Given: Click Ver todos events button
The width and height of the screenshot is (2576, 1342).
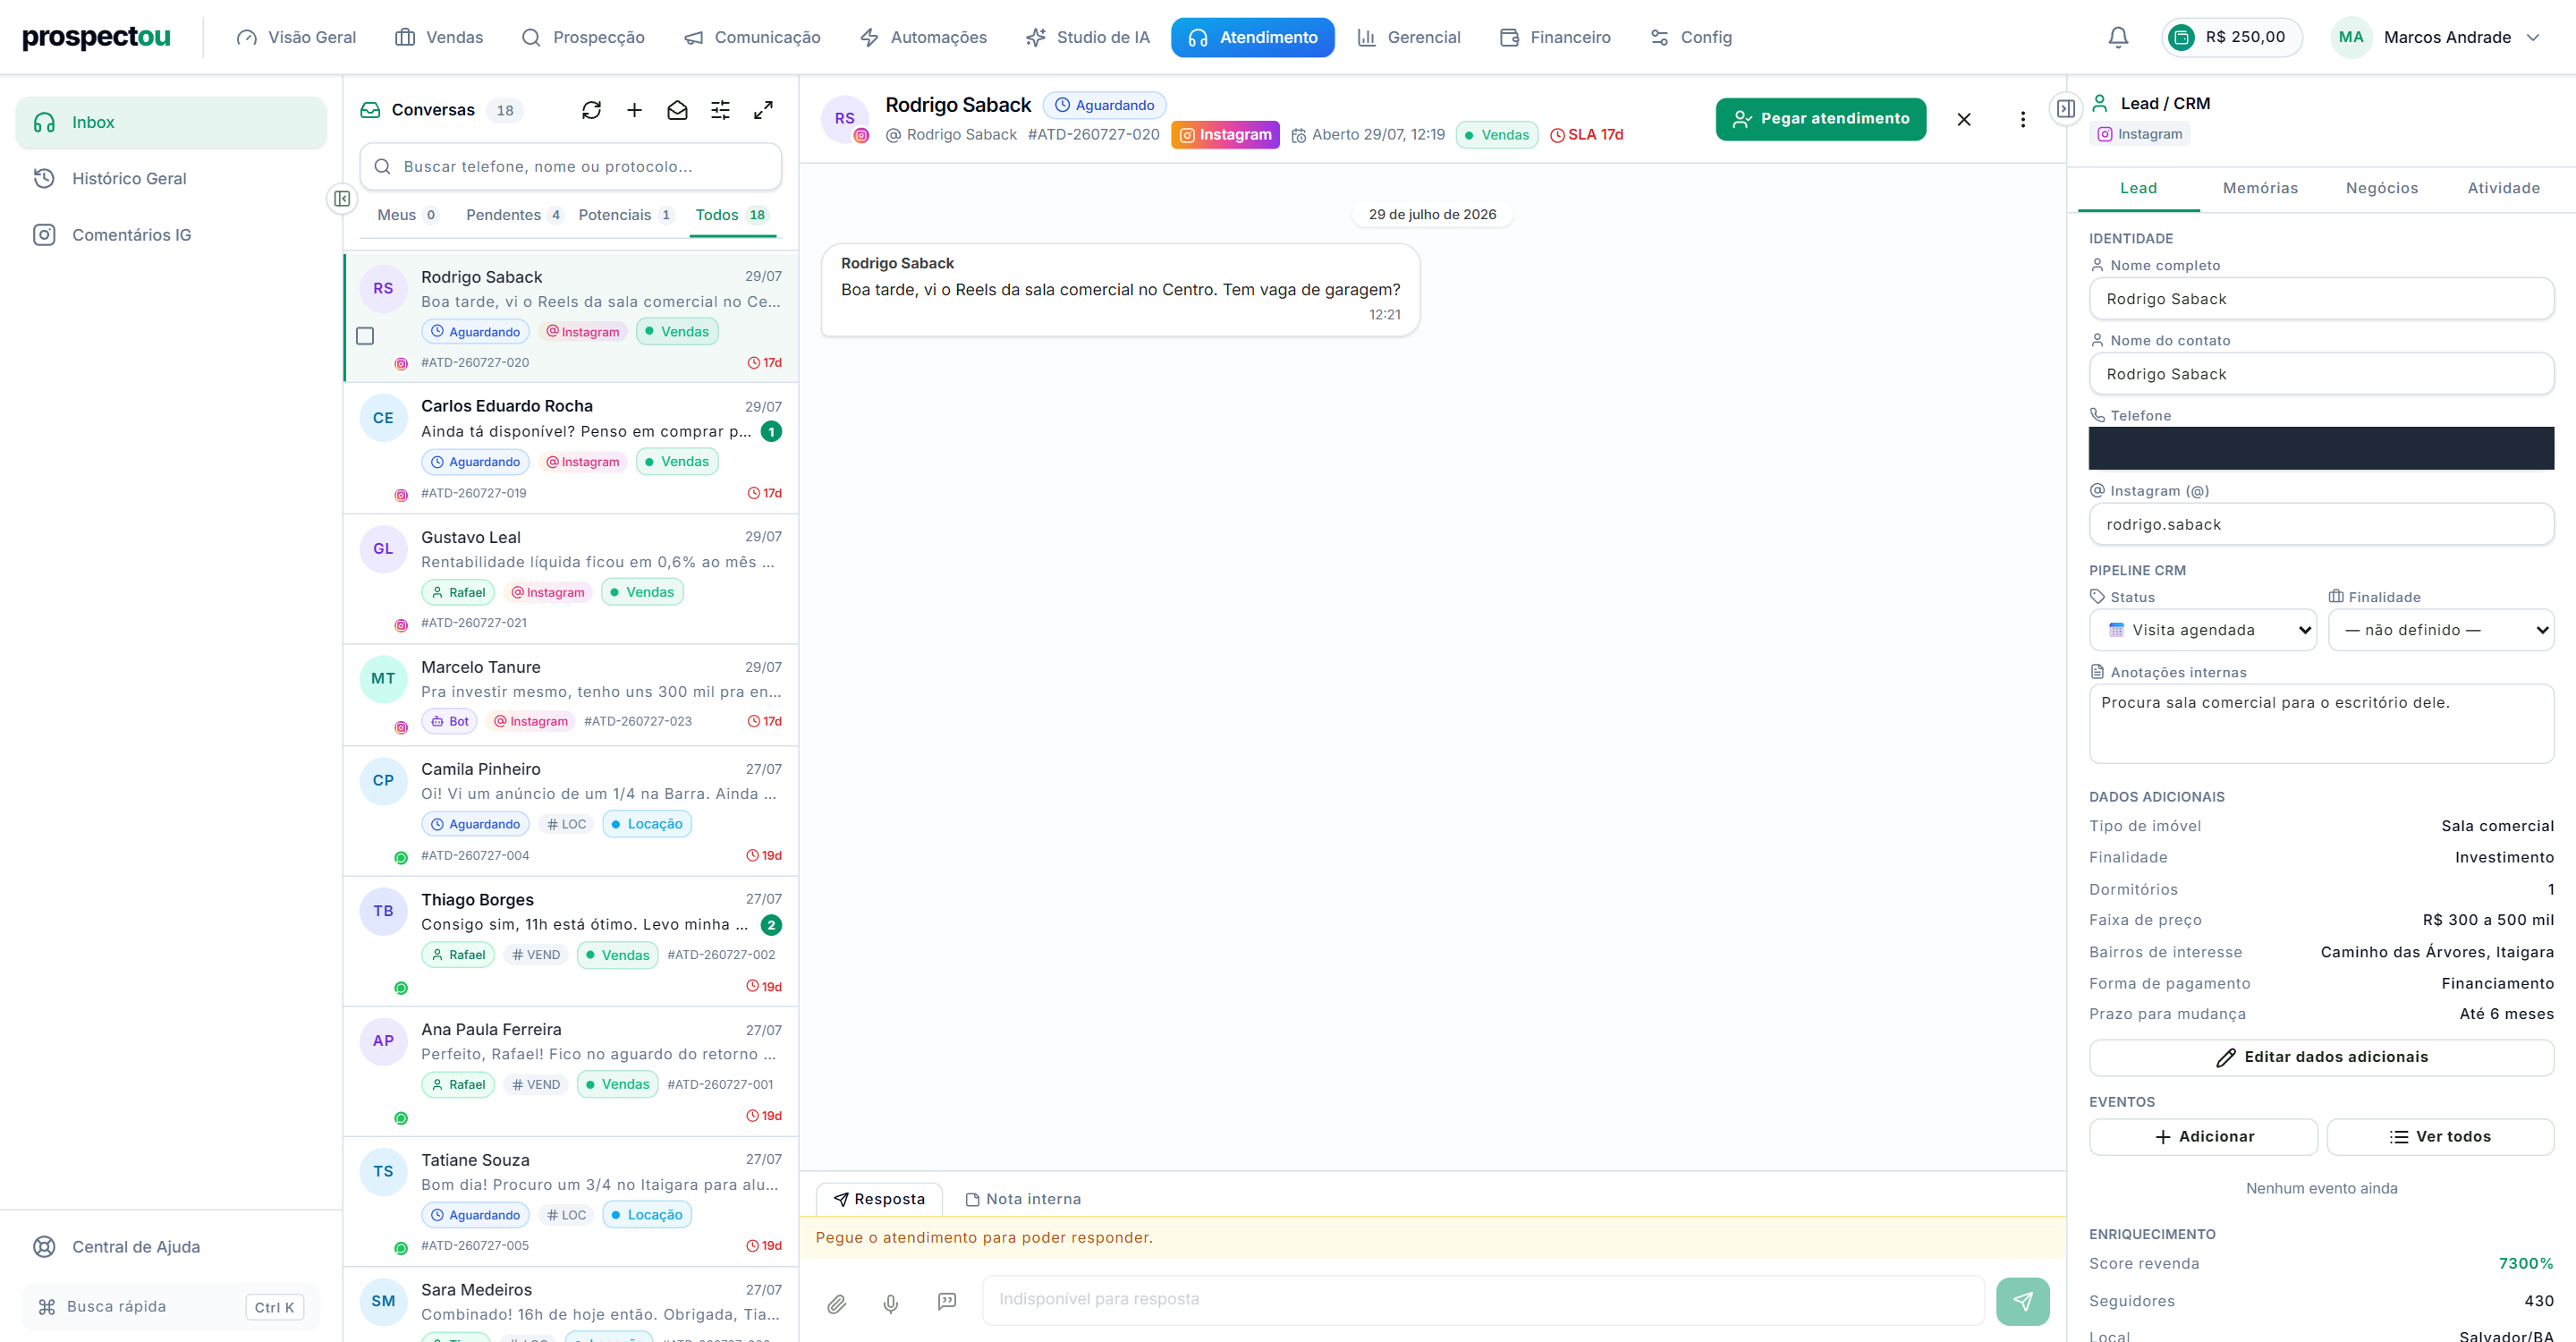Looking at the screenshot, I should 2440,1137.
